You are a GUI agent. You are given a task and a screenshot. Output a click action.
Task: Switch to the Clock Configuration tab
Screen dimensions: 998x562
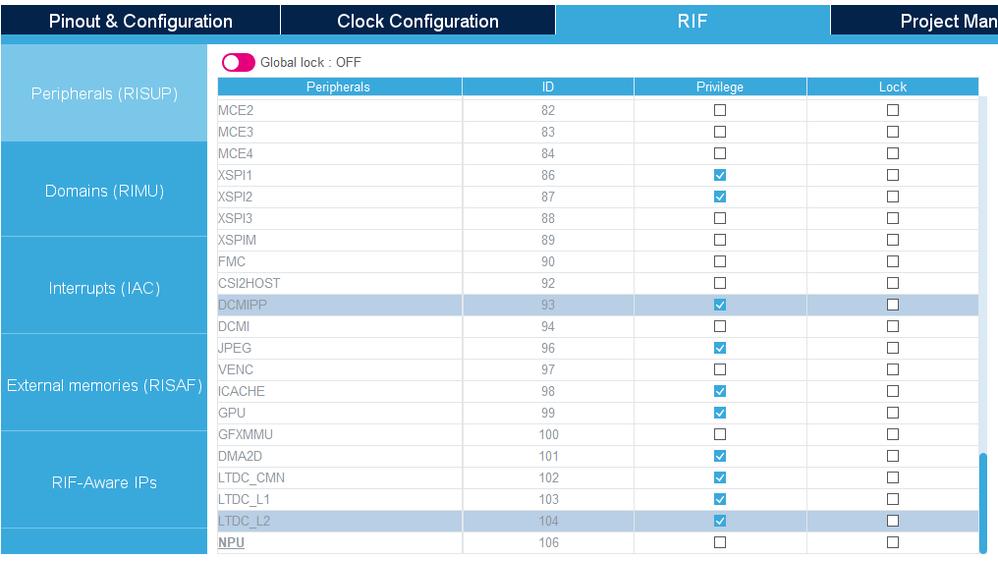click(x=418, y=21)
